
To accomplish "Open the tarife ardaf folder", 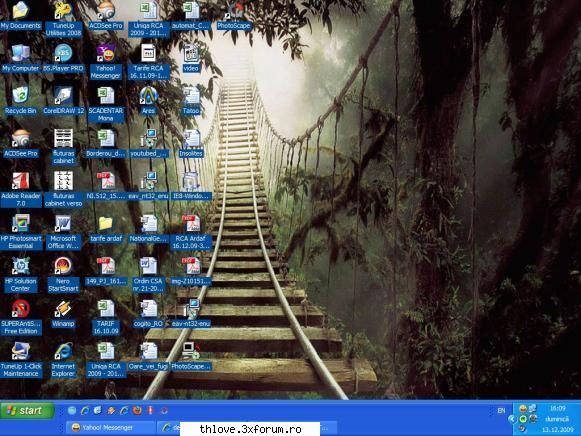I will [x=106, y=228].
